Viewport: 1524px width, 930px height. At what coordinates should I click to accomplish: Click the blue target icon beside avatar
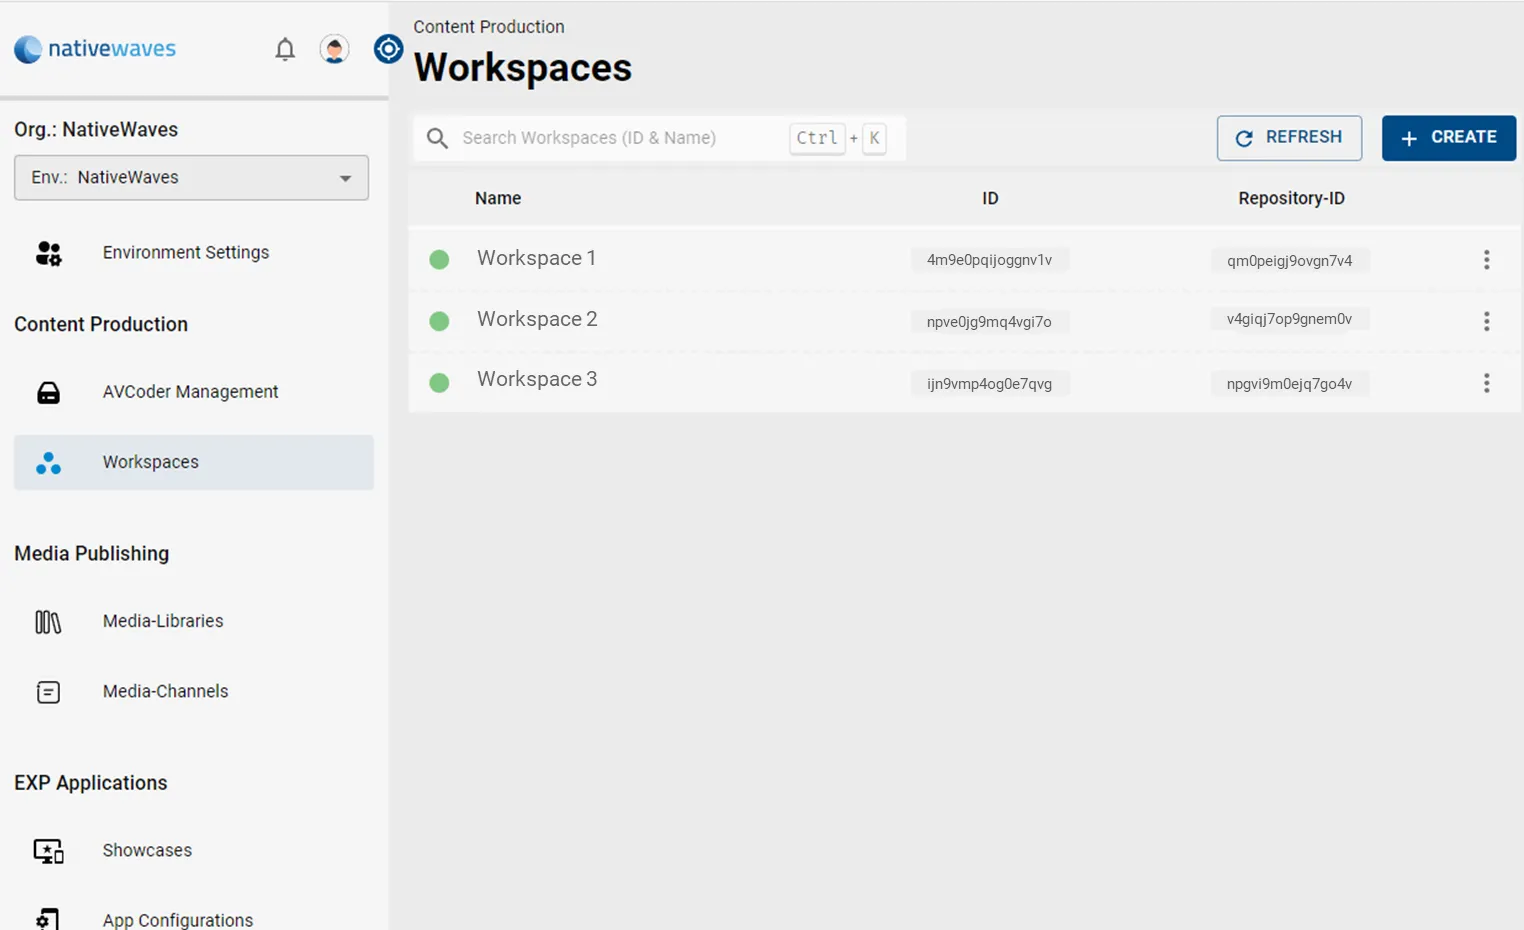pyautogui.click(x=388, y=49)
